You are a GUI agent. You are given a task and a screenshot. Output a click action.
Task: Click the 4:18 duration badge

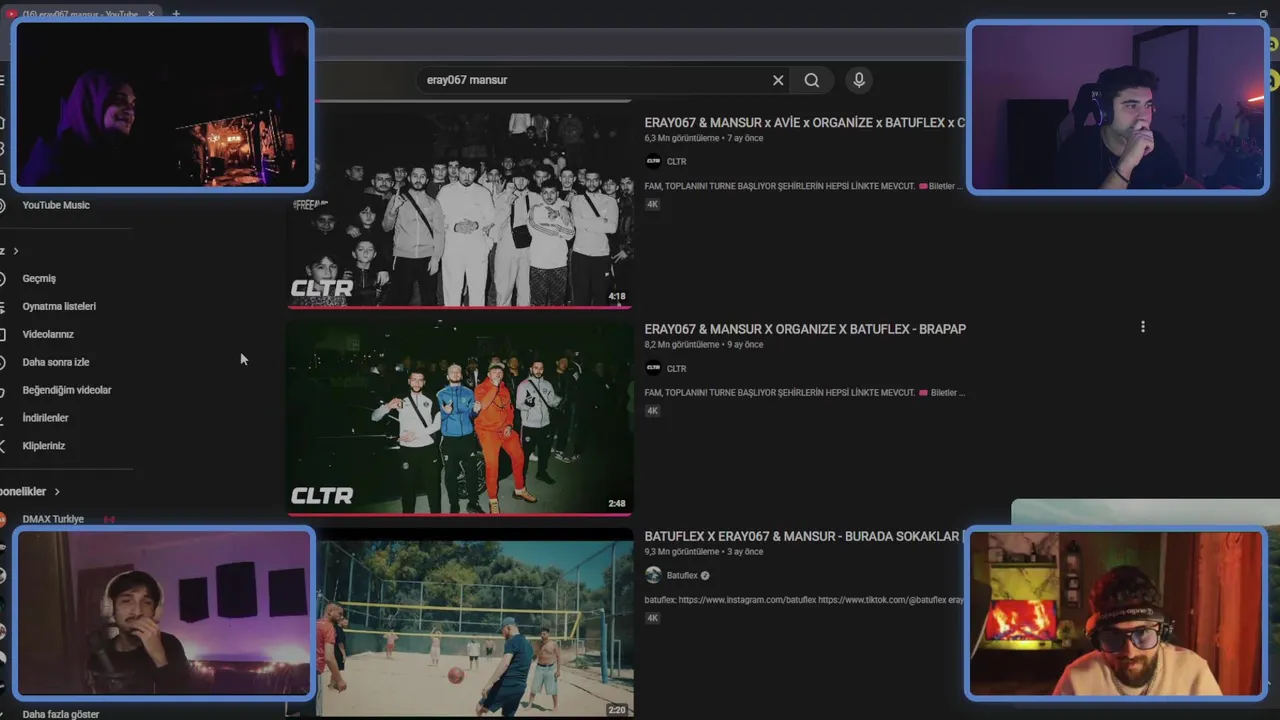pyautogui.click(x=617, y=296)
